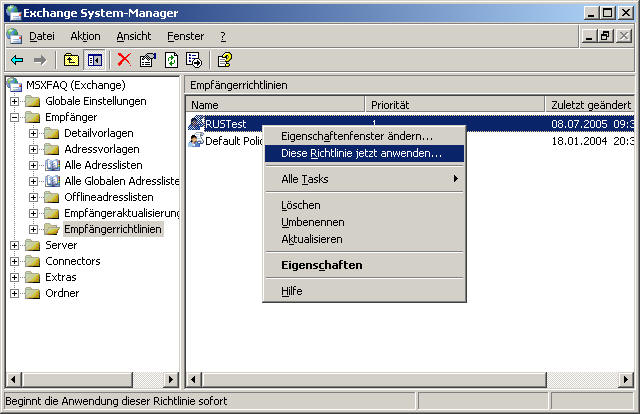Select the Extras tree item
Screen dimensions: 640x414
tap(61, 277)
